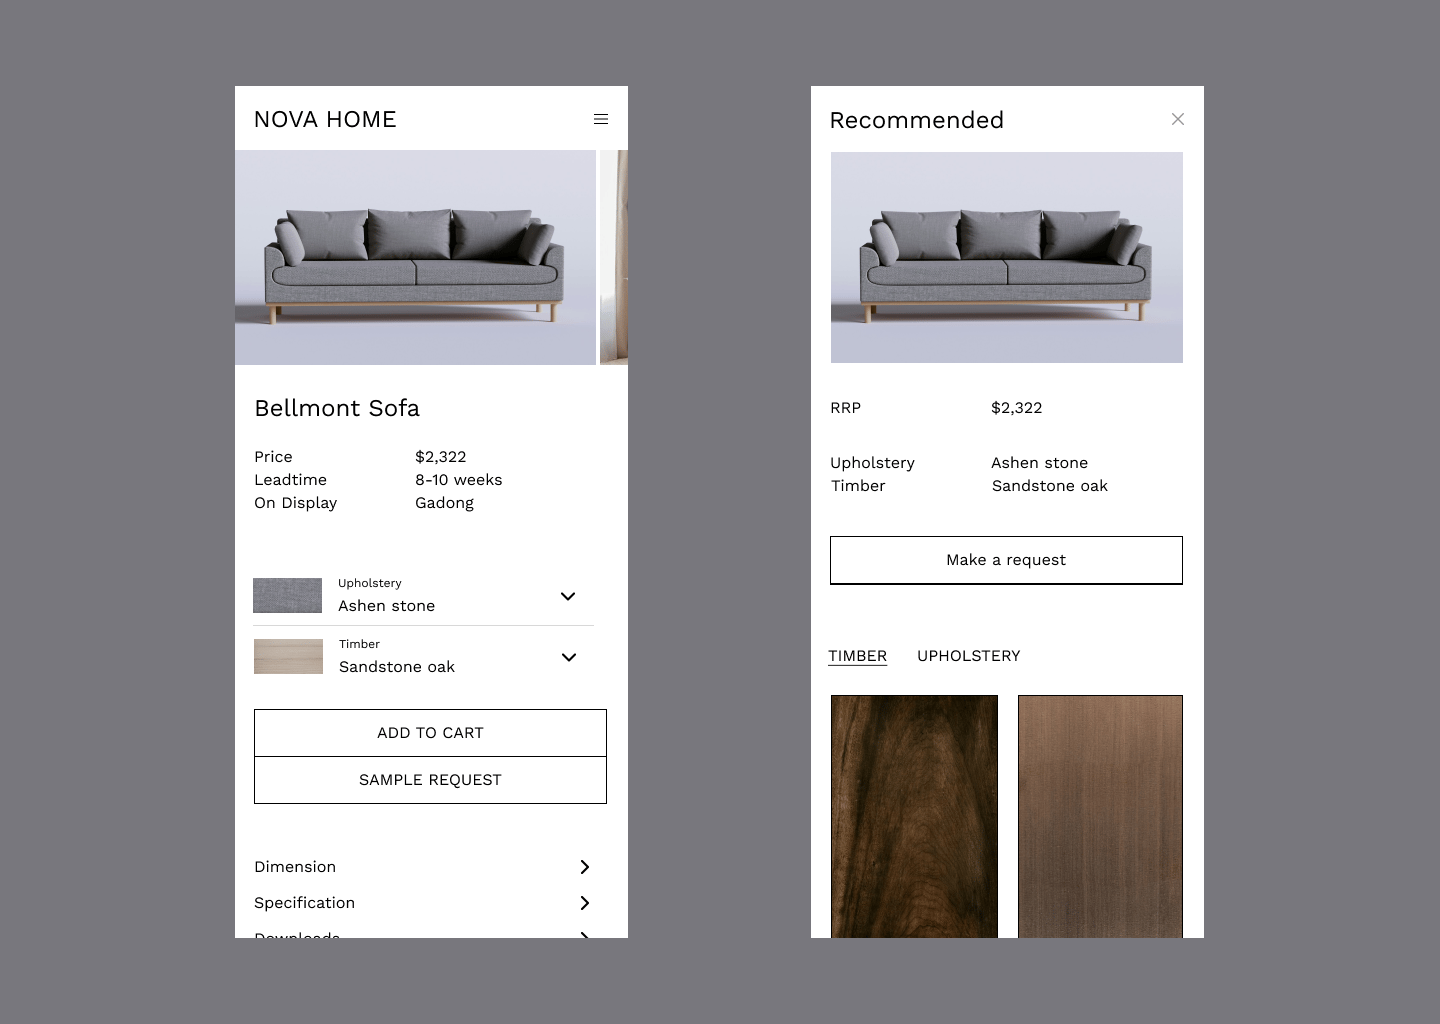Expand the Timber dropdown chevron
This screenshot has width=1440, height=1024.
pos(569,657)
